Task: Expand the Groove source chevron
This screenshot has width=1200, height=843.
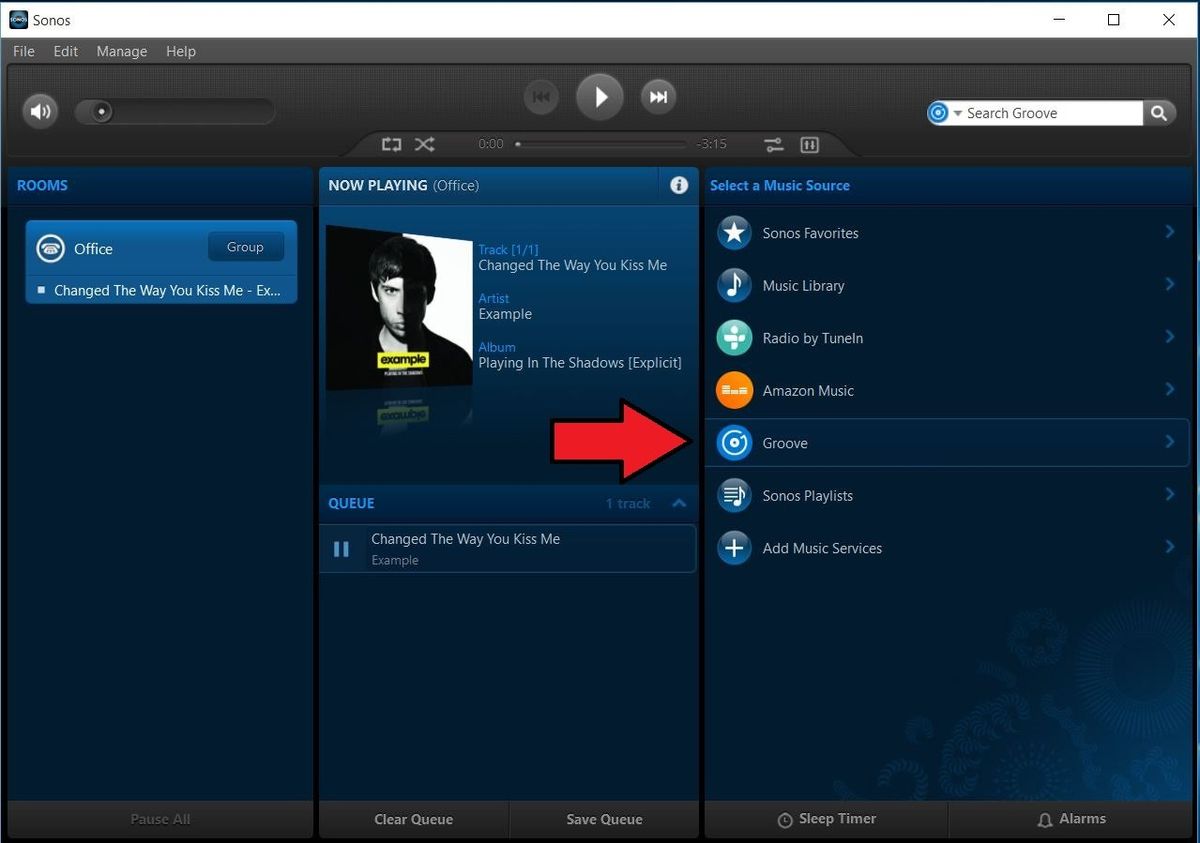Action: 1170,443
